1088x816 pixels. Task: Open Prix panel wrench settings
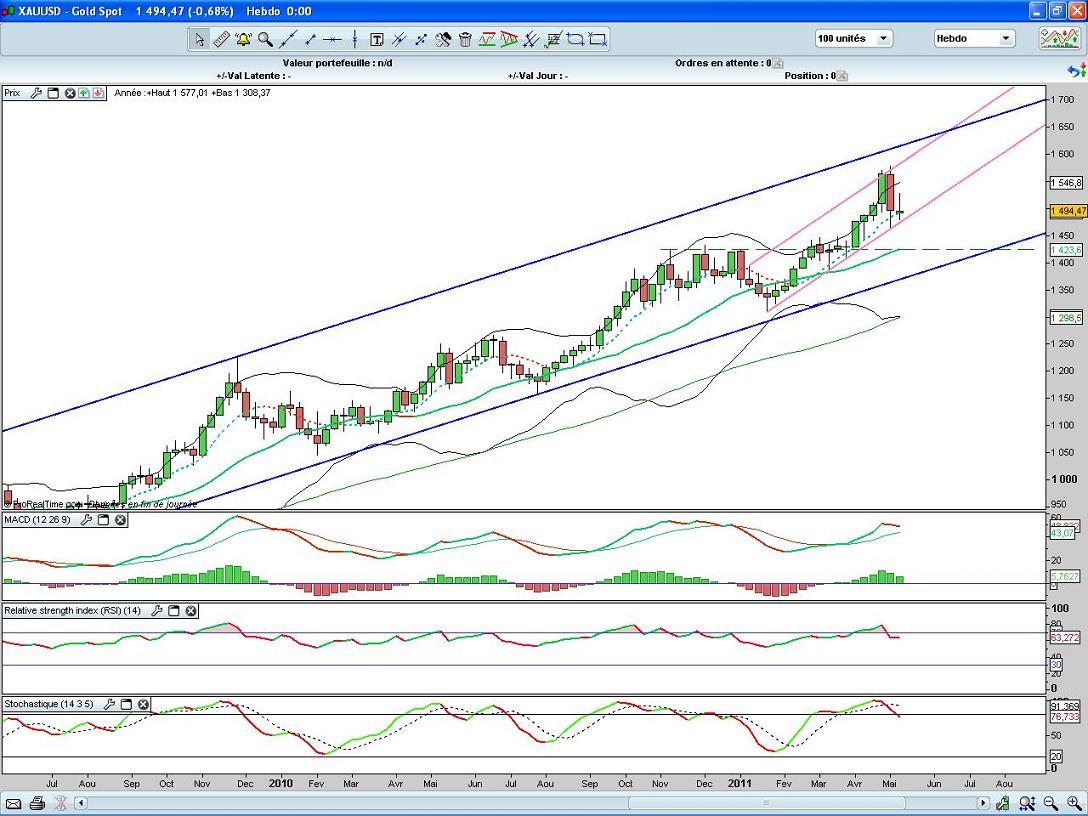(x=37, y=93)
